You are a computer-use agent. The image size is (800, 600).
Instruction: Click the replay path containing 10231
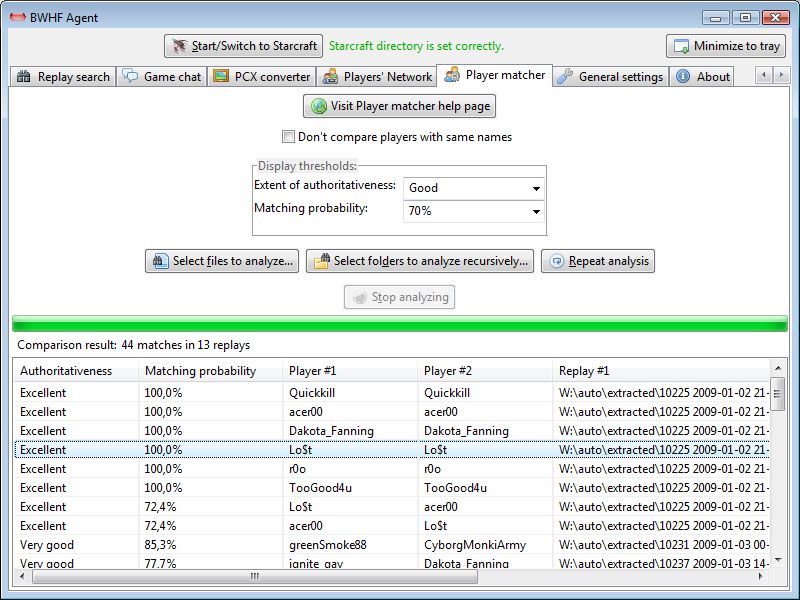tap(663, 545)
